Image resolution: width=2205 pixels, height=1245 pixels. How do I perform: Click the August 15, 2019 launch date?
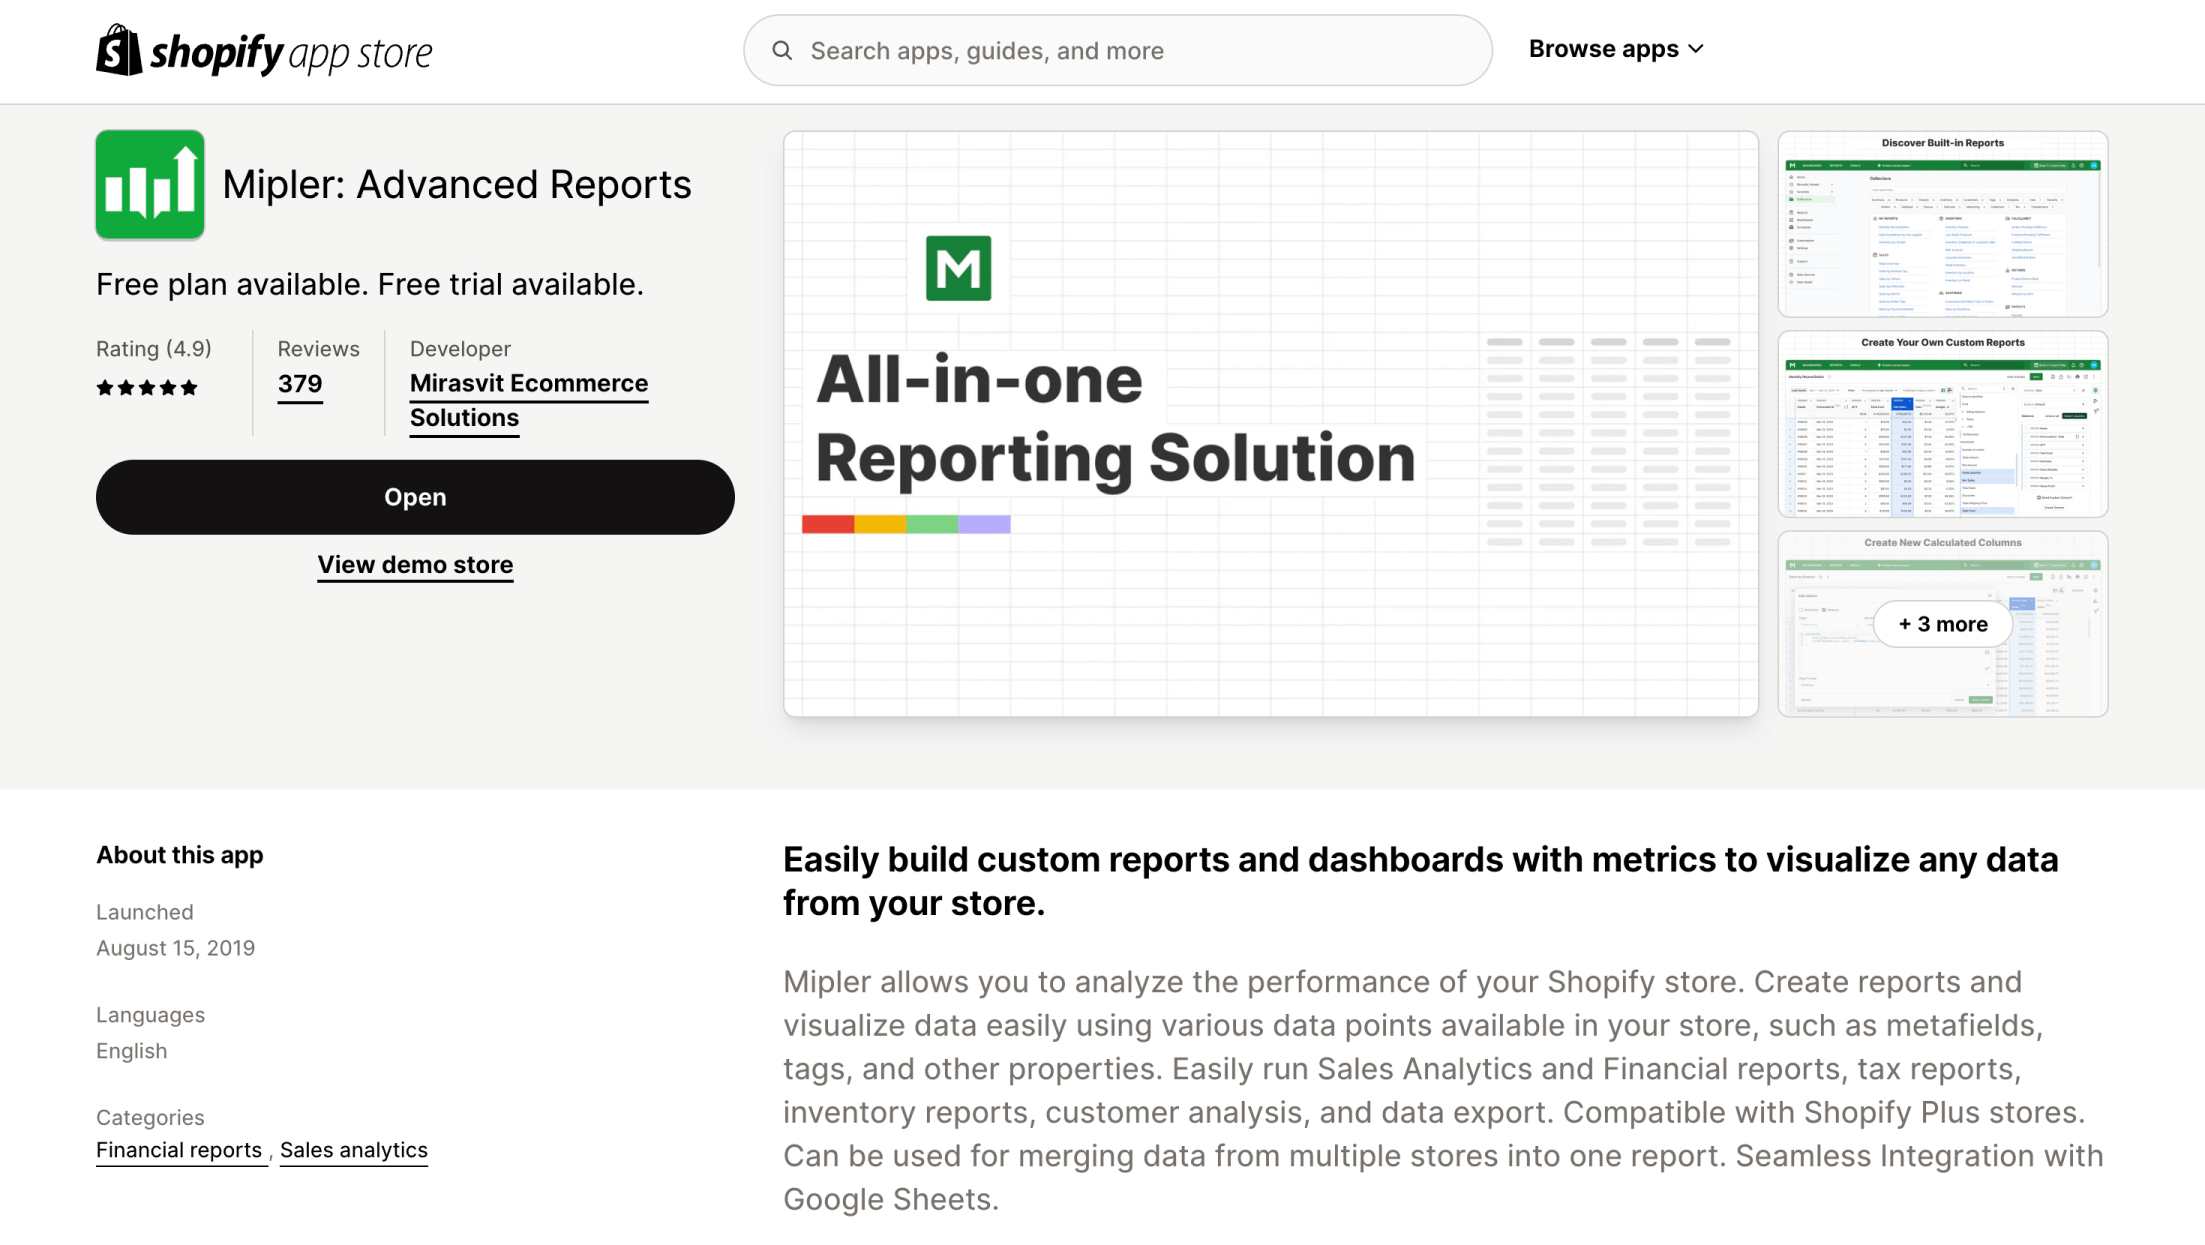pyautogui.click(x=176, y=948)
